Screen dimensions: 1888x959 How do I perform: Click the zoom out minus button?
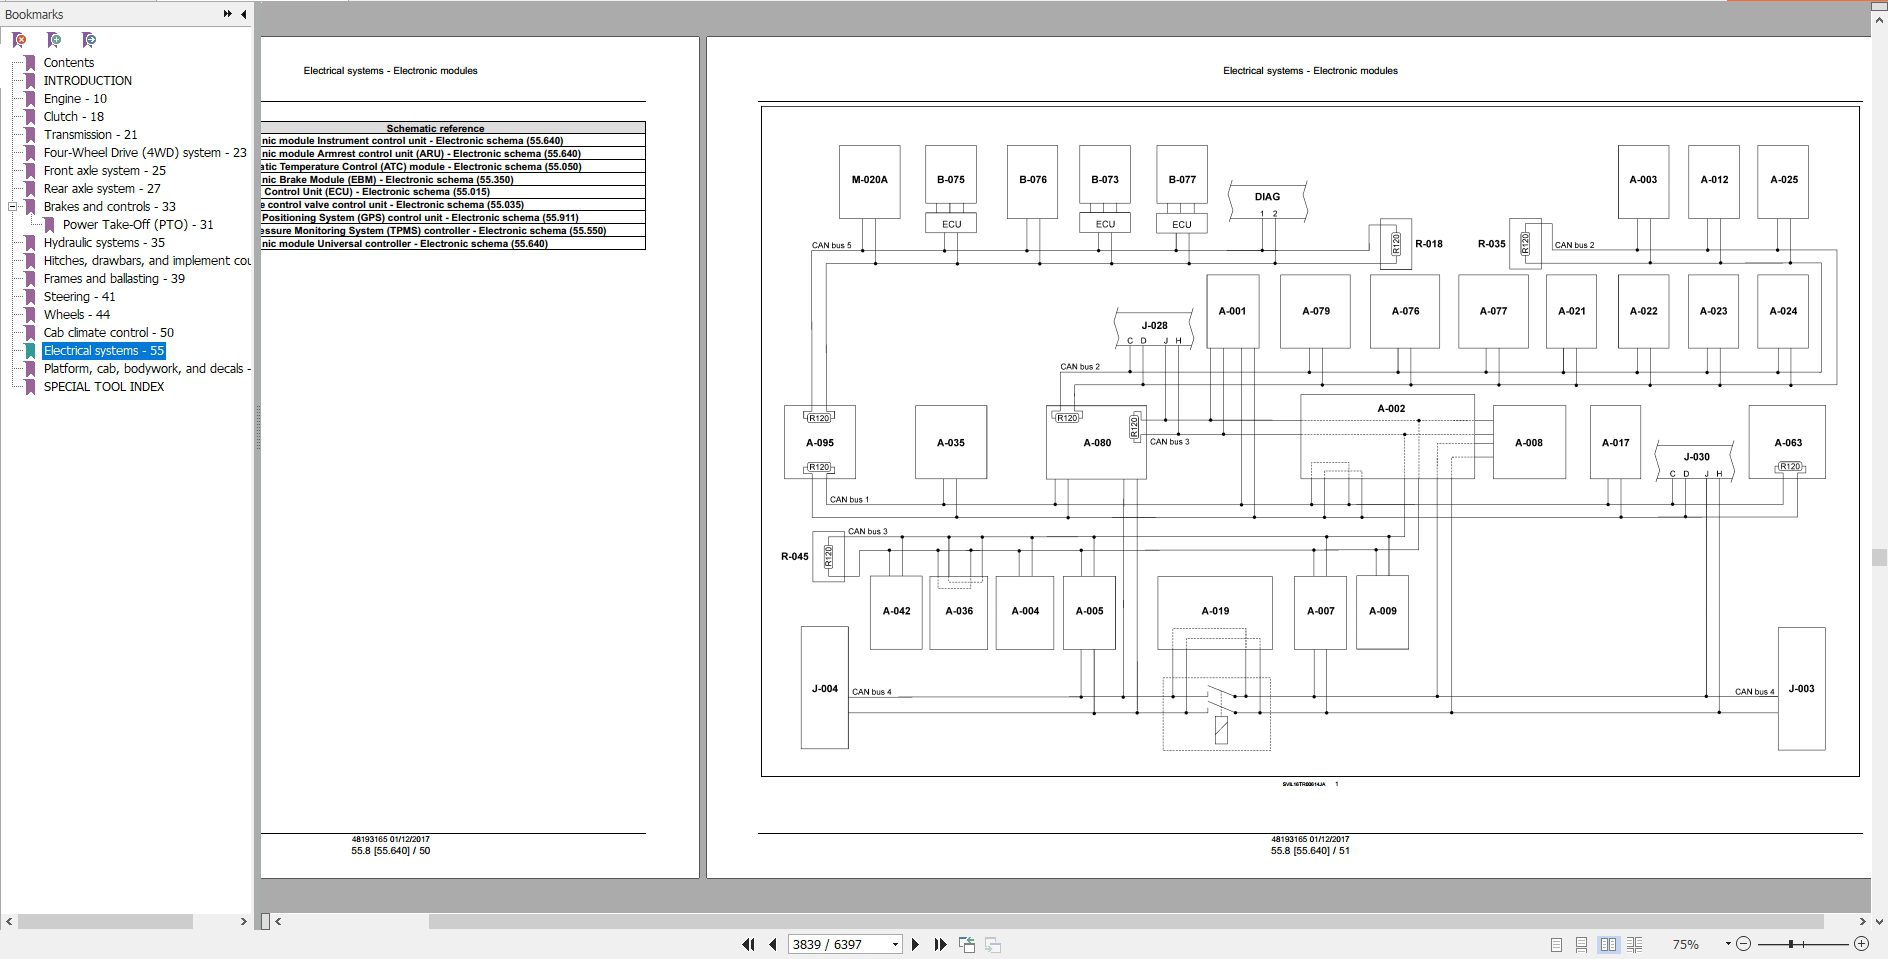tap(1743, 944)
